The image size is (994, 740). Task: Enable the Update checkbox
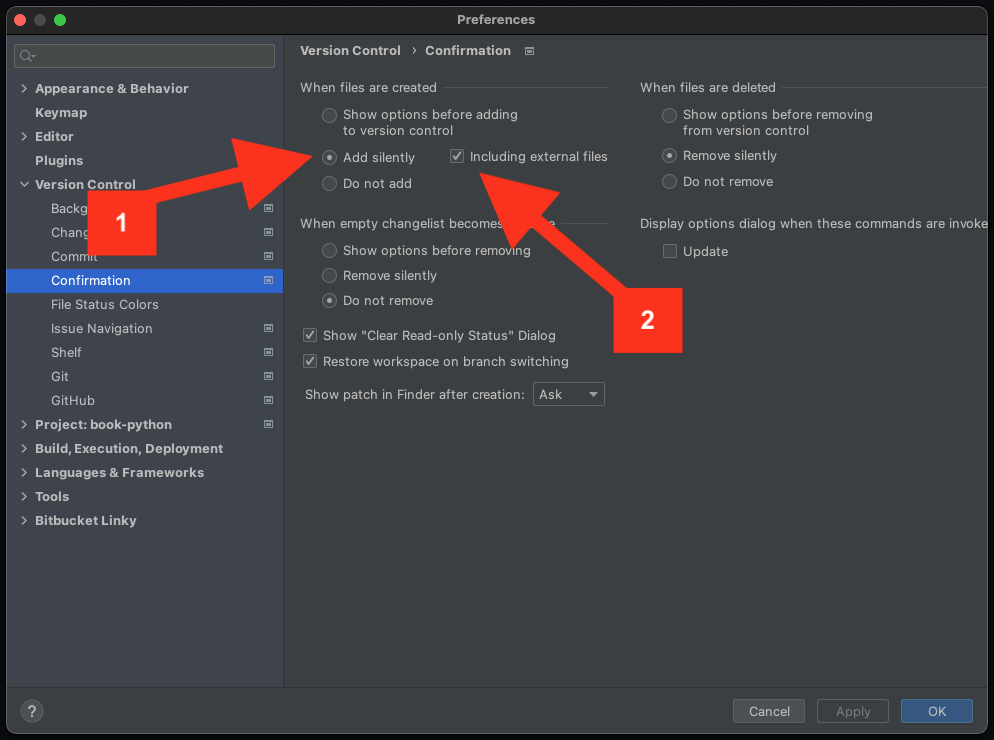[670, 252]
